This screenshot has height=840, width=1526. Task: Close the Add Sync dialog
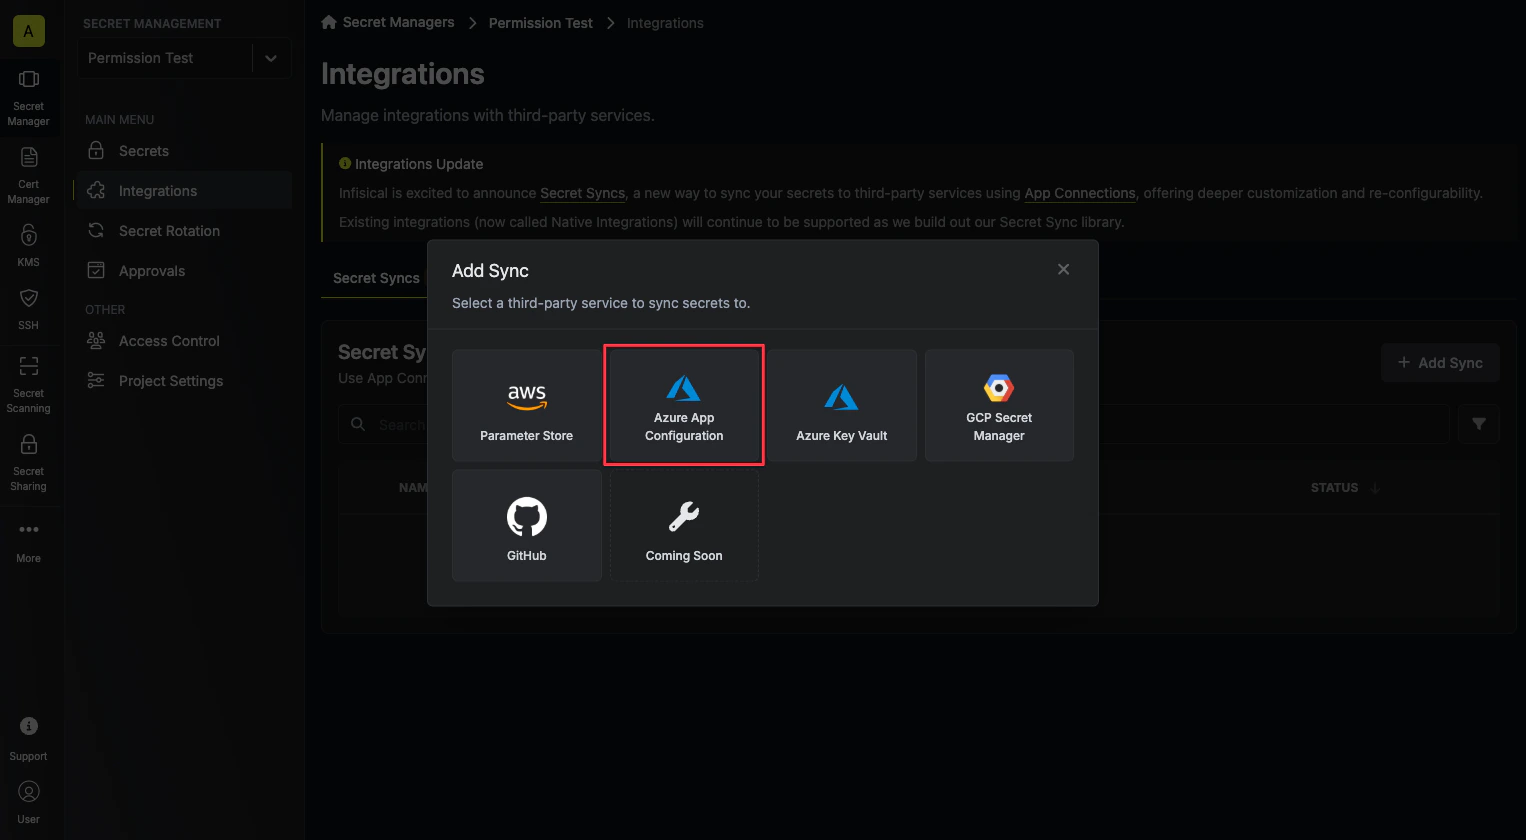[x=1063, y=269]
